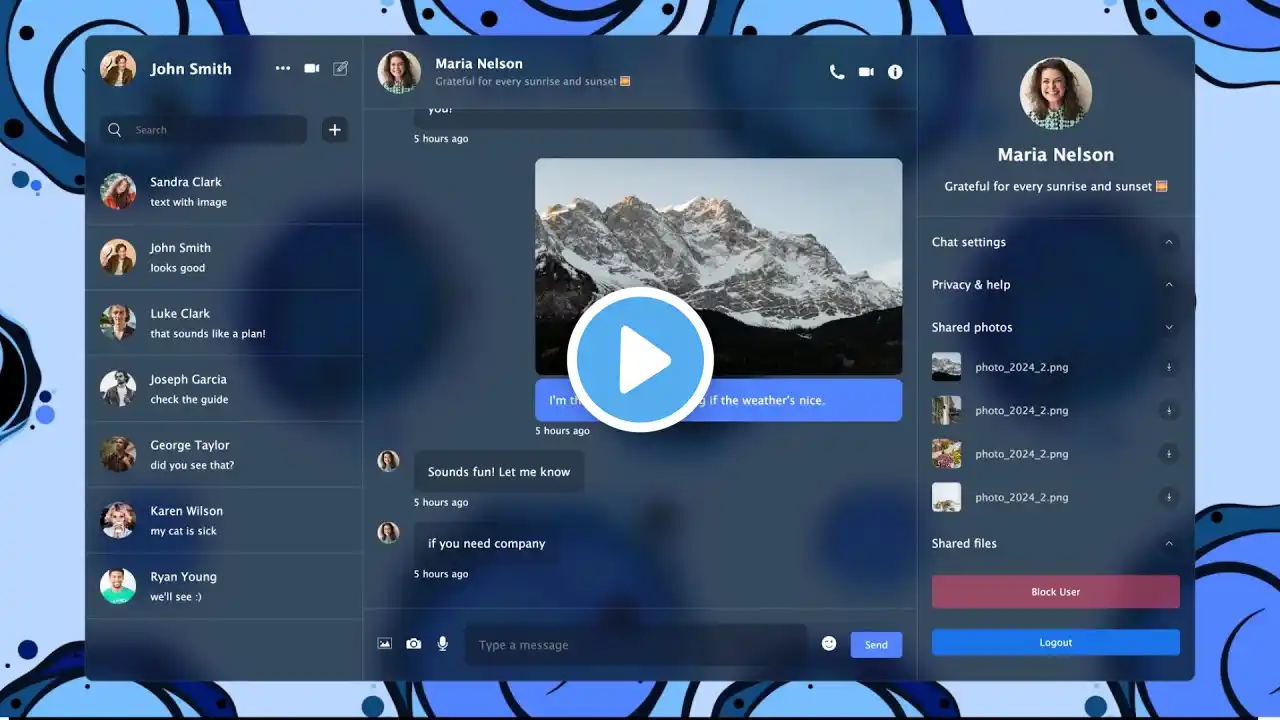Download the photo beside the mountain thumbnail

coord(1168,367)
